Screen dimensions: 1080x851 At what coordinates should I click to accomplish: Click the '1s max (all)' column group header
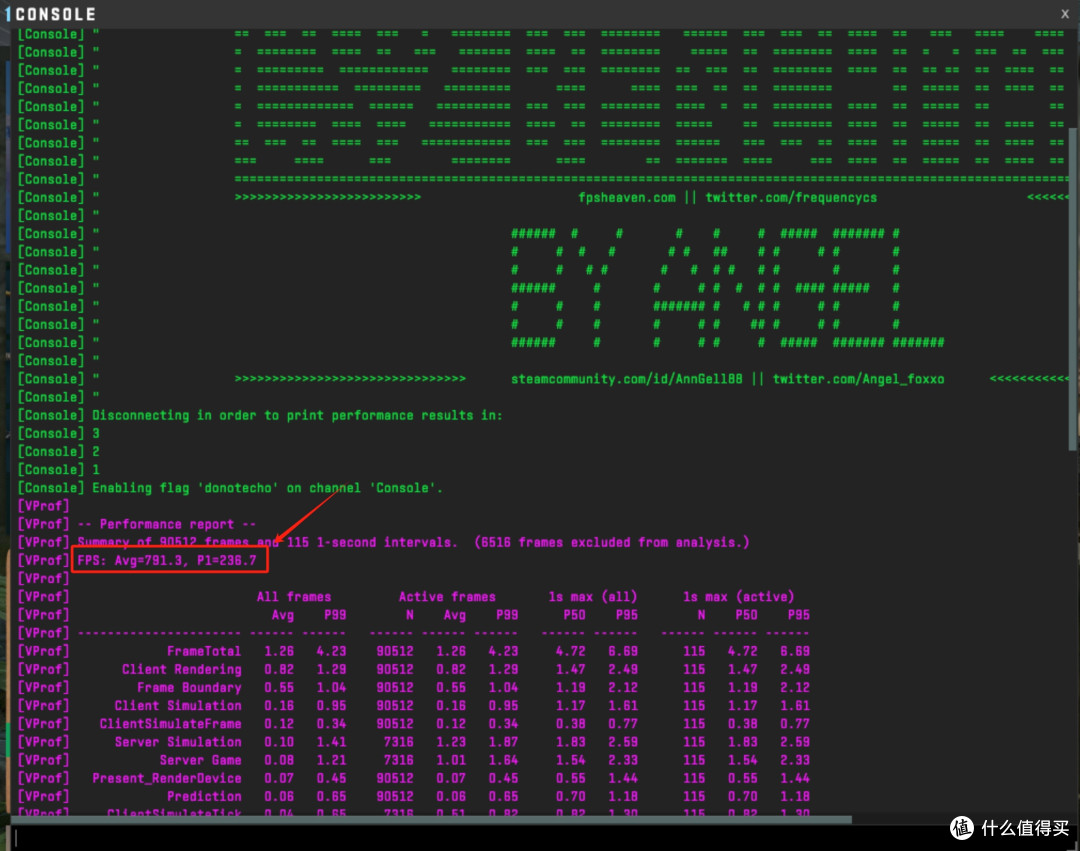(x=593, y=597)
